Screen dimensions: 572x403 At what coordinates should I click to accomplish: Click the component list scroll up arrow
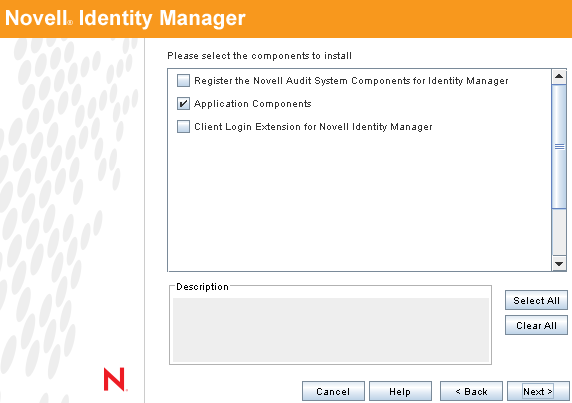click(x=559, y=77)
